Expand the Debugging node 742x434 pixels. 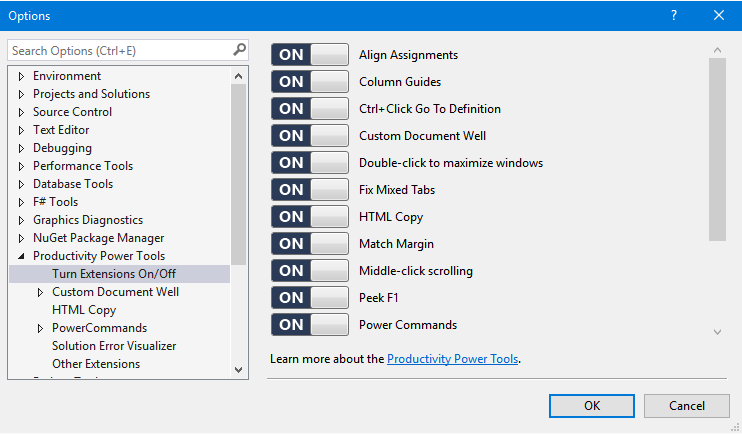click(x=21, y=148)
